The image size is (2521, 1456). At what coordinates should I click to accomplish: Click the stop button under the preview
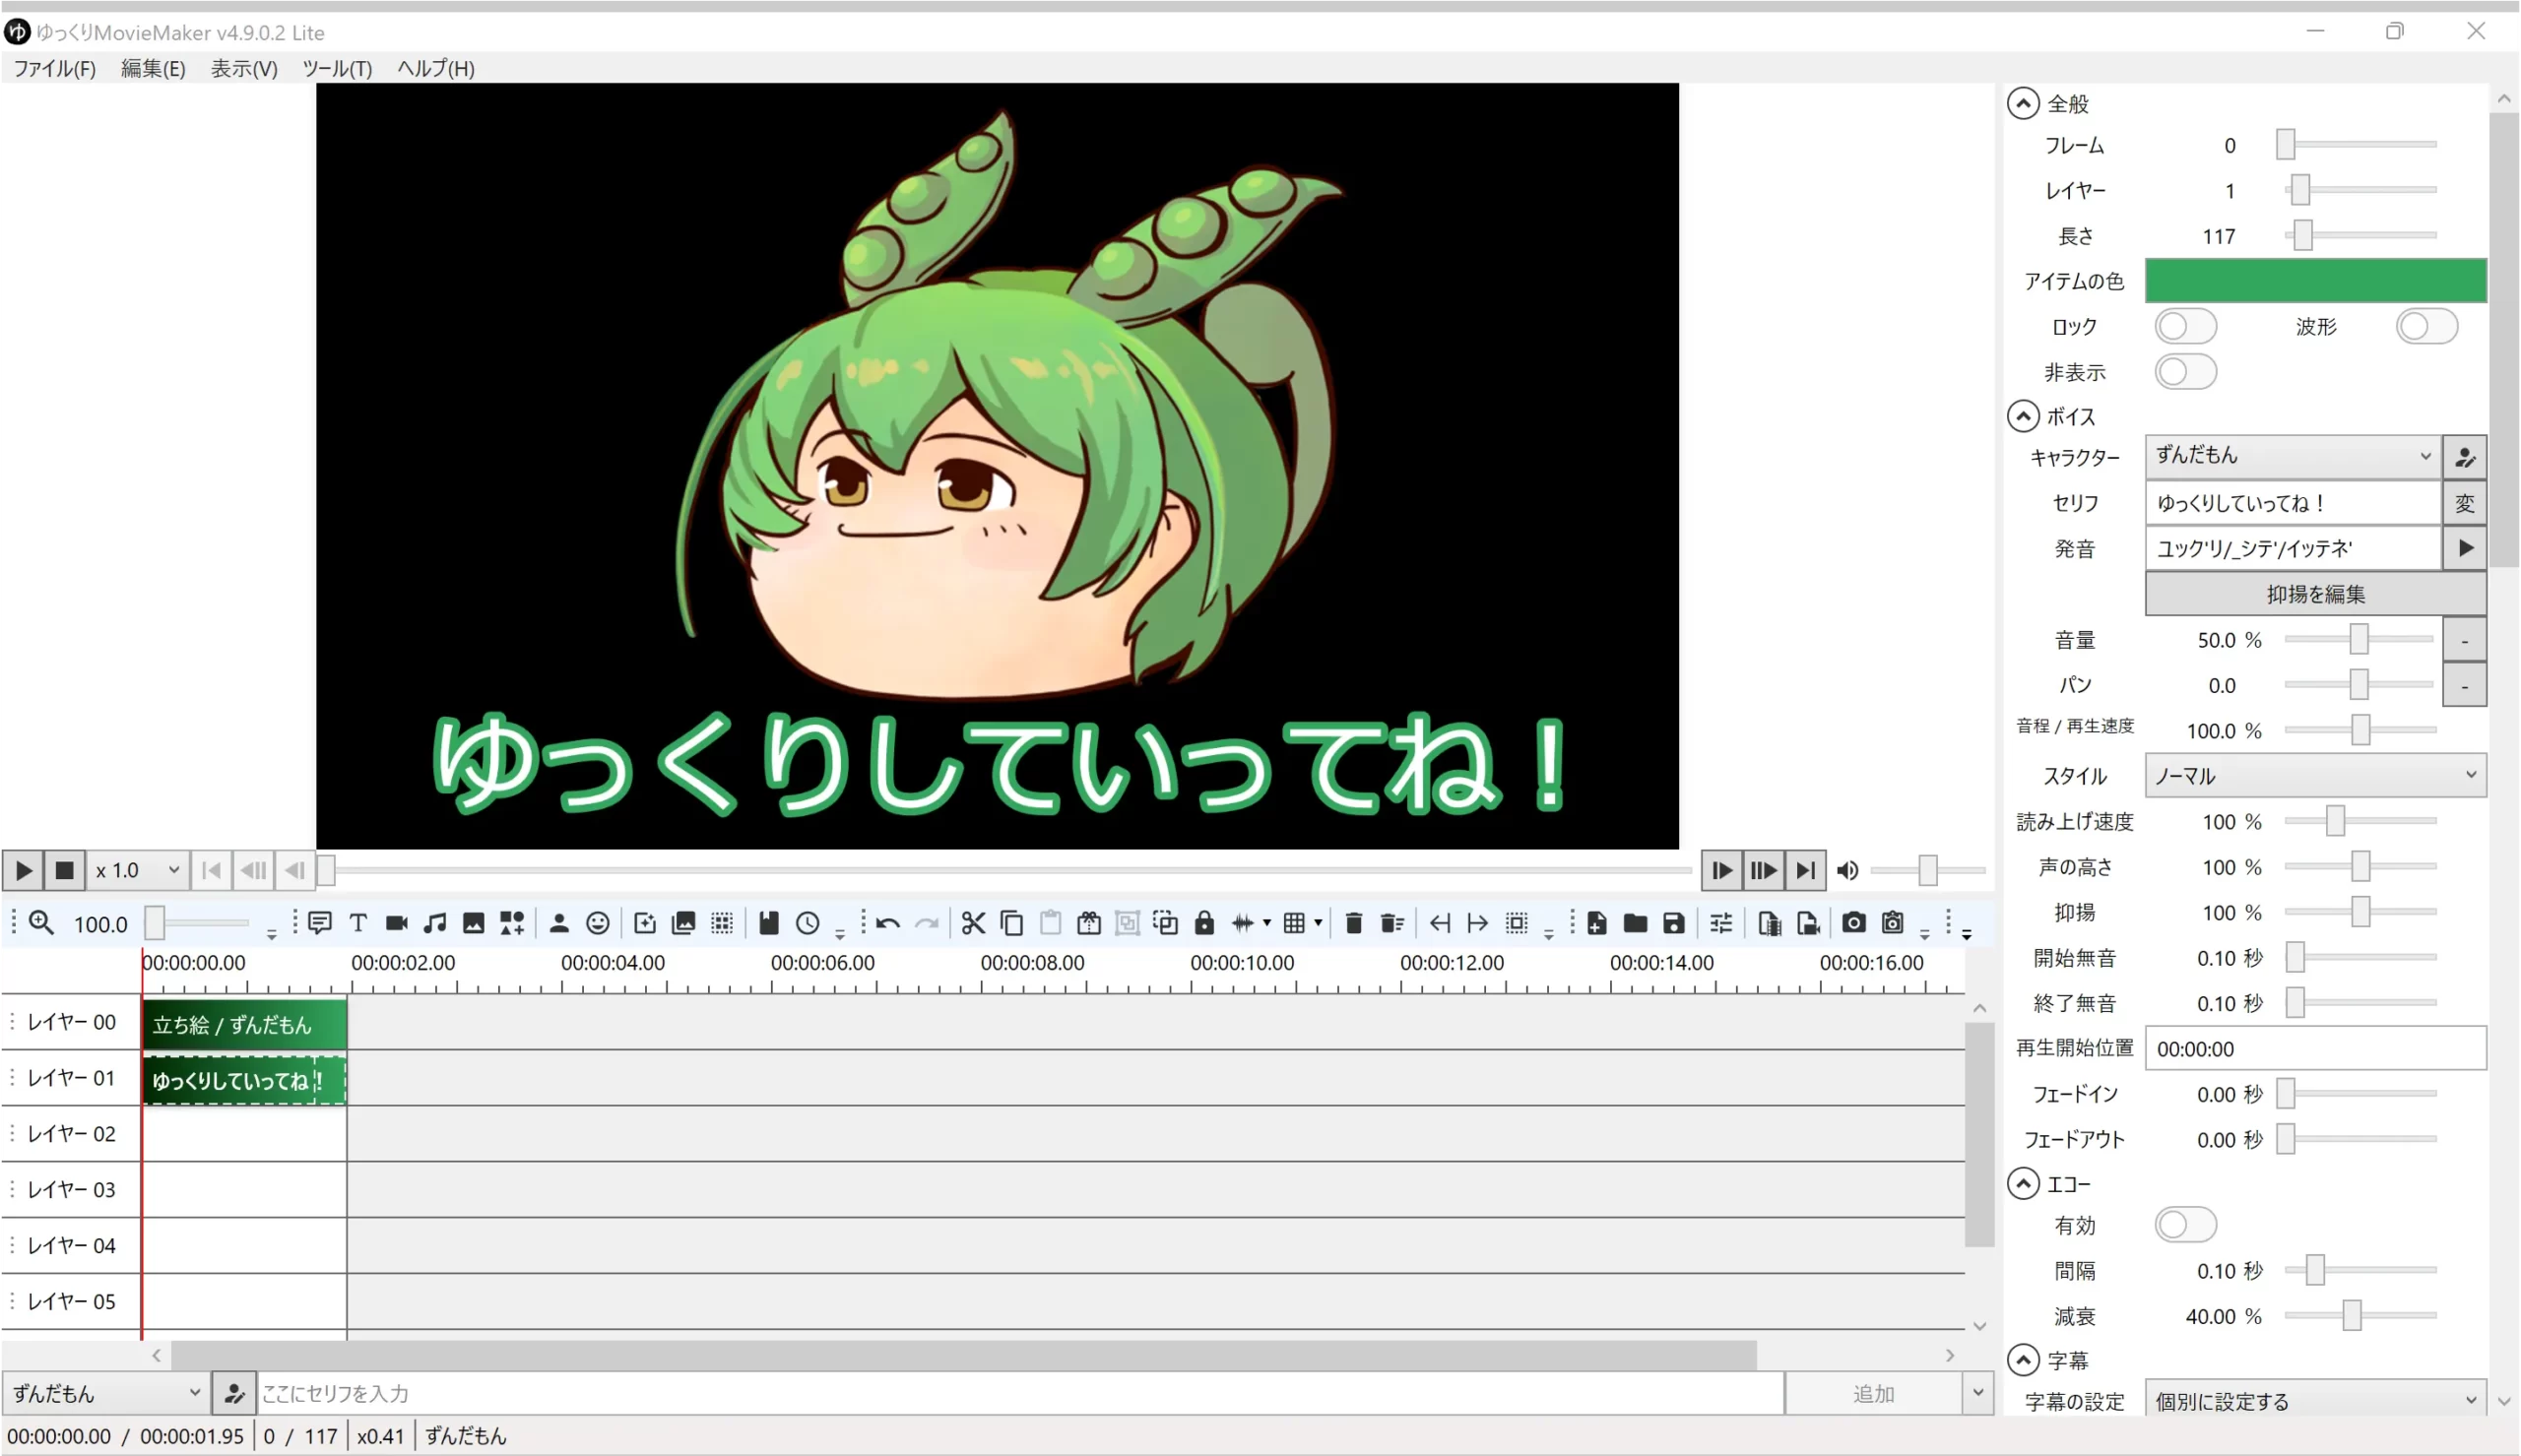tap(64, 871)
